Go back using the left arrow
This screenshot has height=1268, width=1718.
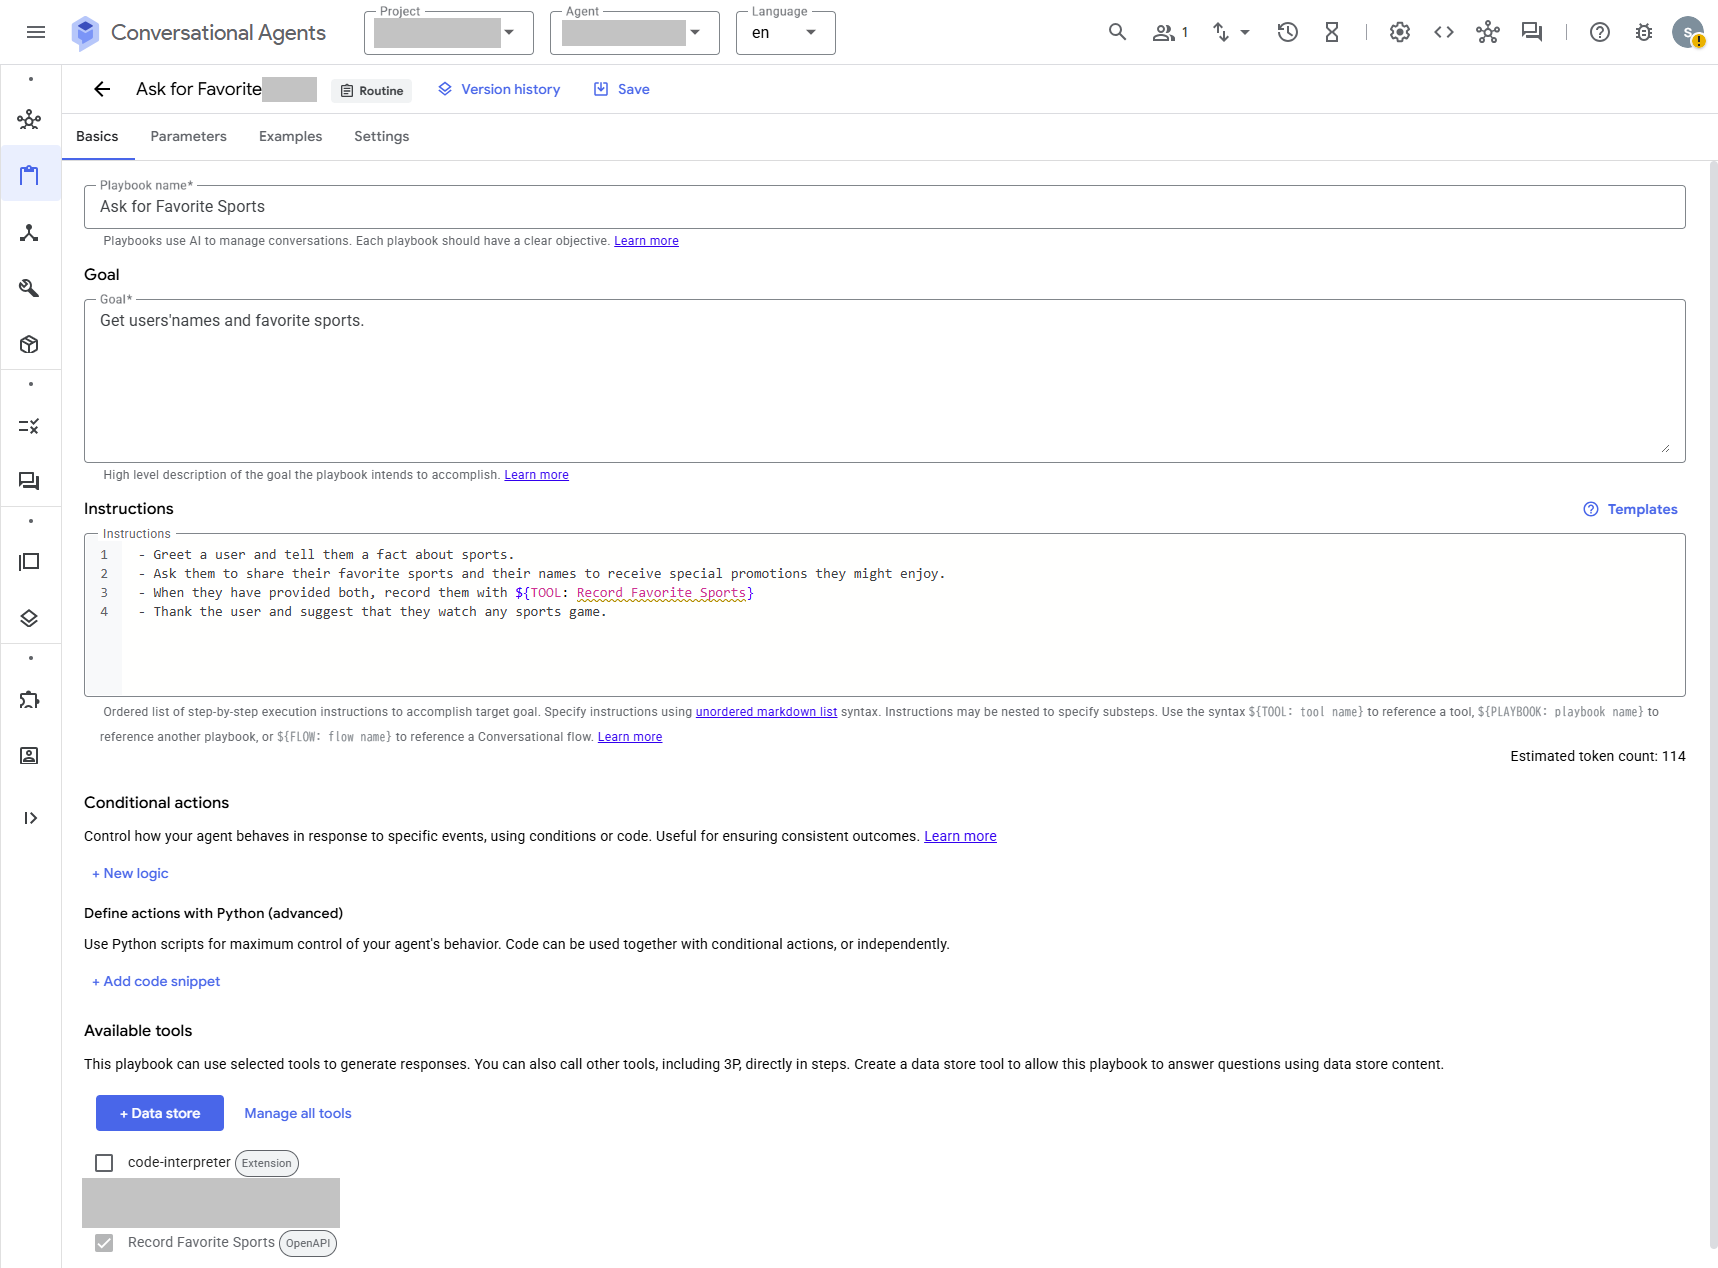pyautogui.click(x=102, y=89)
